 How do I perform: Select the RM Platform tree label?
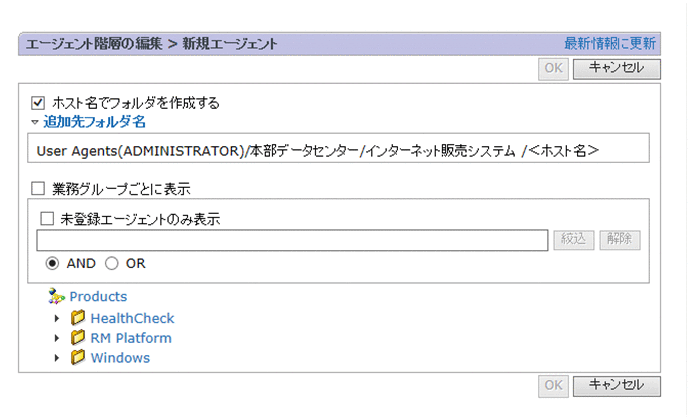click(131, 338)
